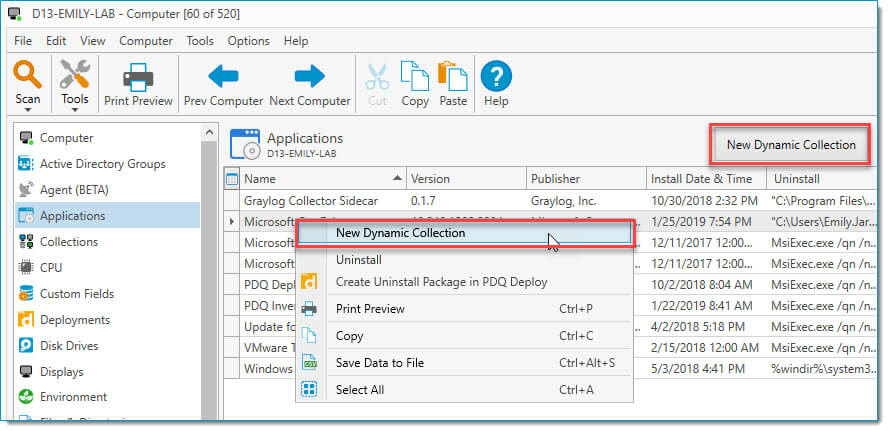Open the Computer menu
The image size is (888, 431).
(146, 41)
